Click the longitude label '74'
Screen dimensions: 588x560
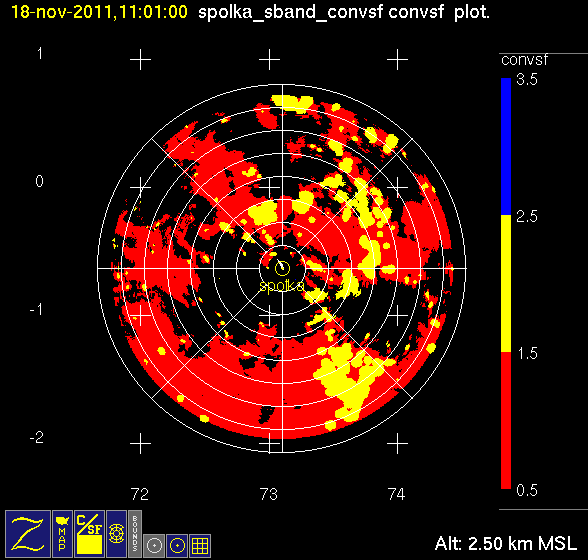[x=396, y=494]
